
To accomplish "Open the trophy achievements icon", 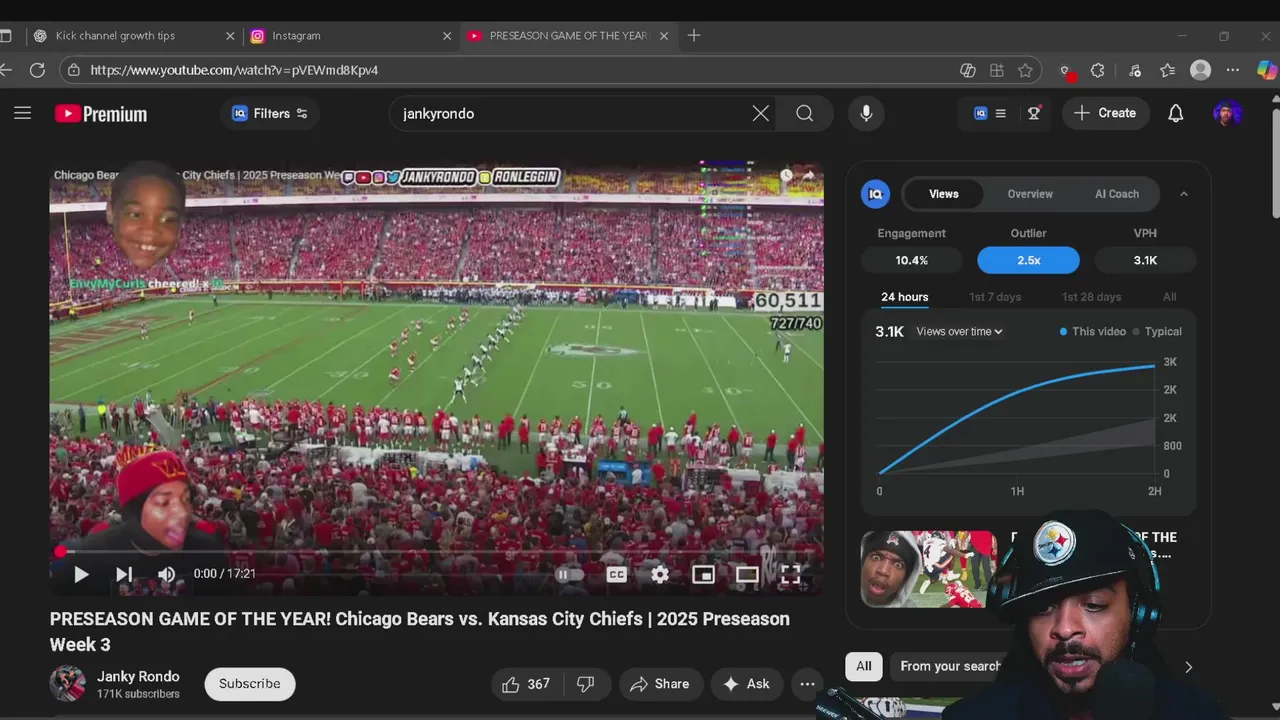I will tap(1034, 113).
